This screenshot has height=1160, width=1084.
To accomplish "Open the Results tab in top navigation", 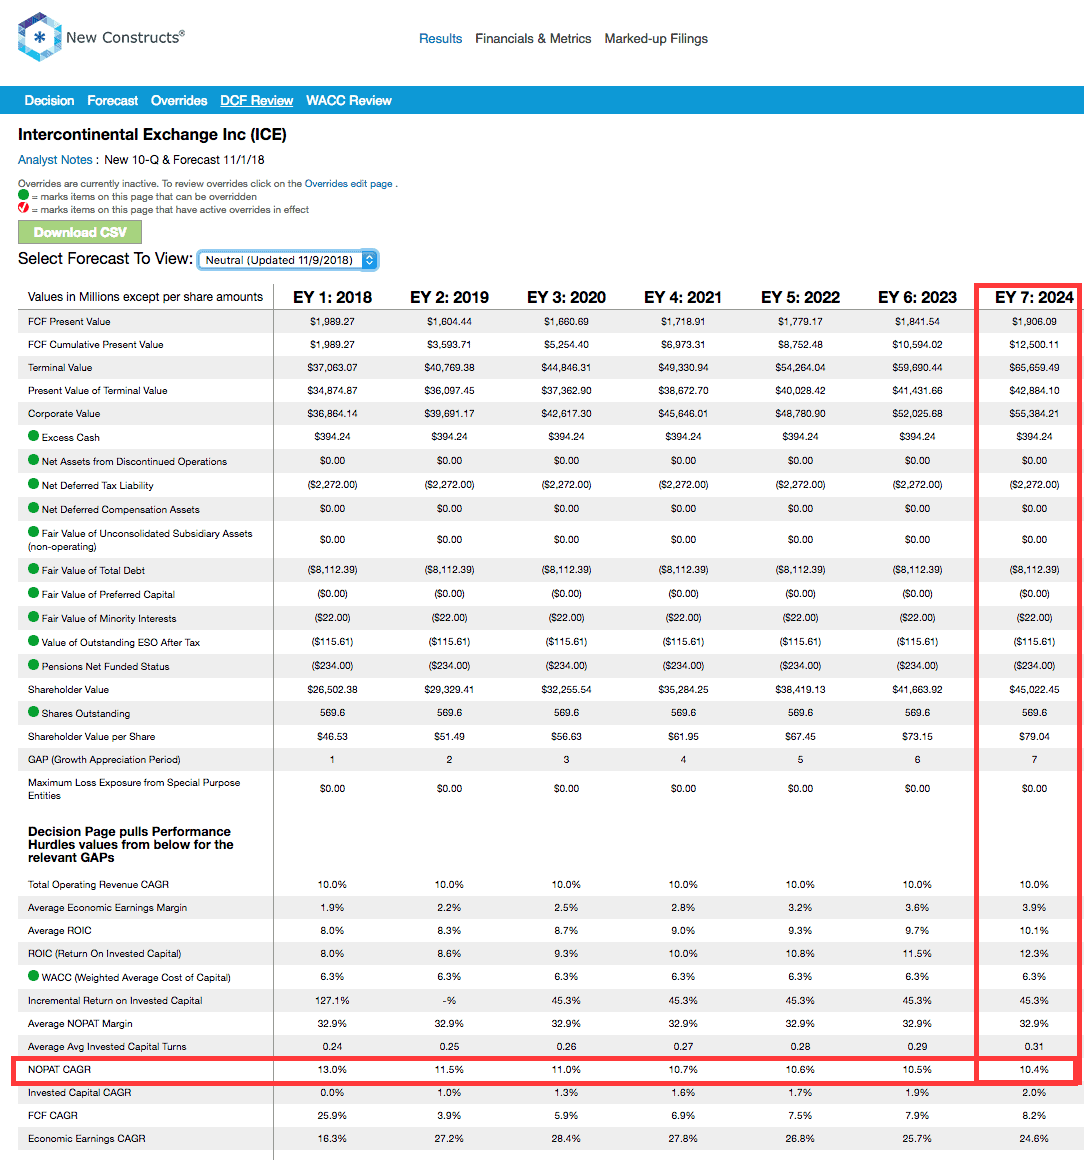I will (x=440, y=38).
